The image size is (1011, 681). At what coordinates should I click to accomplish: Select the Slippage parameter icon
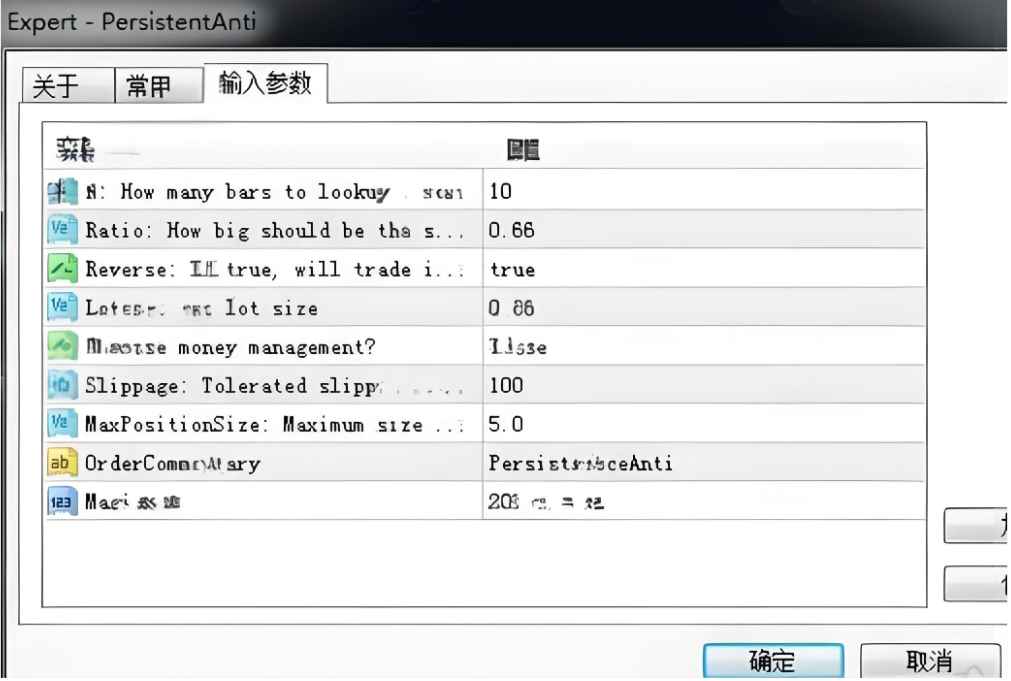(58, 385)
